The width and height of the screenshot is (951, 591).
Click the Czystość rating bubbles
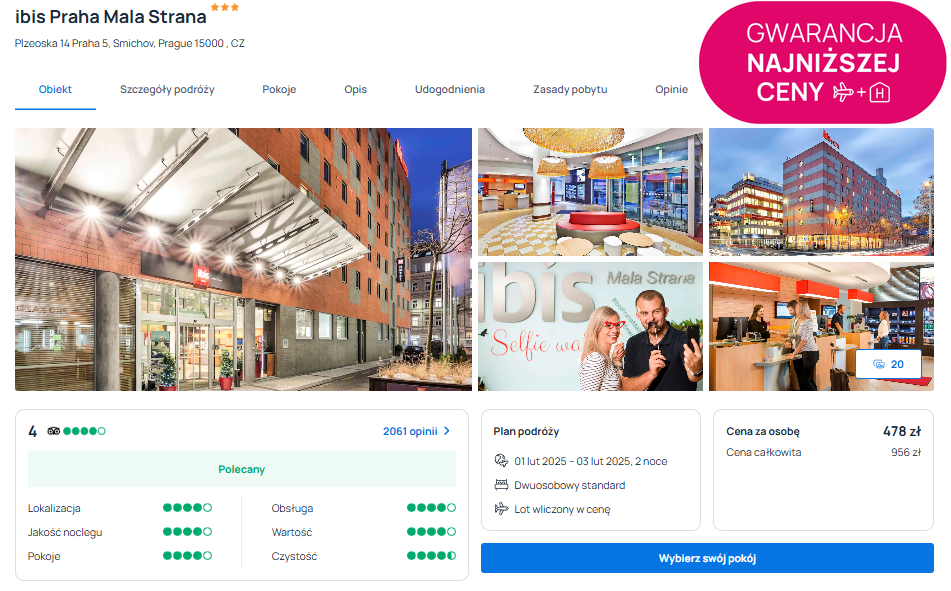431,556
